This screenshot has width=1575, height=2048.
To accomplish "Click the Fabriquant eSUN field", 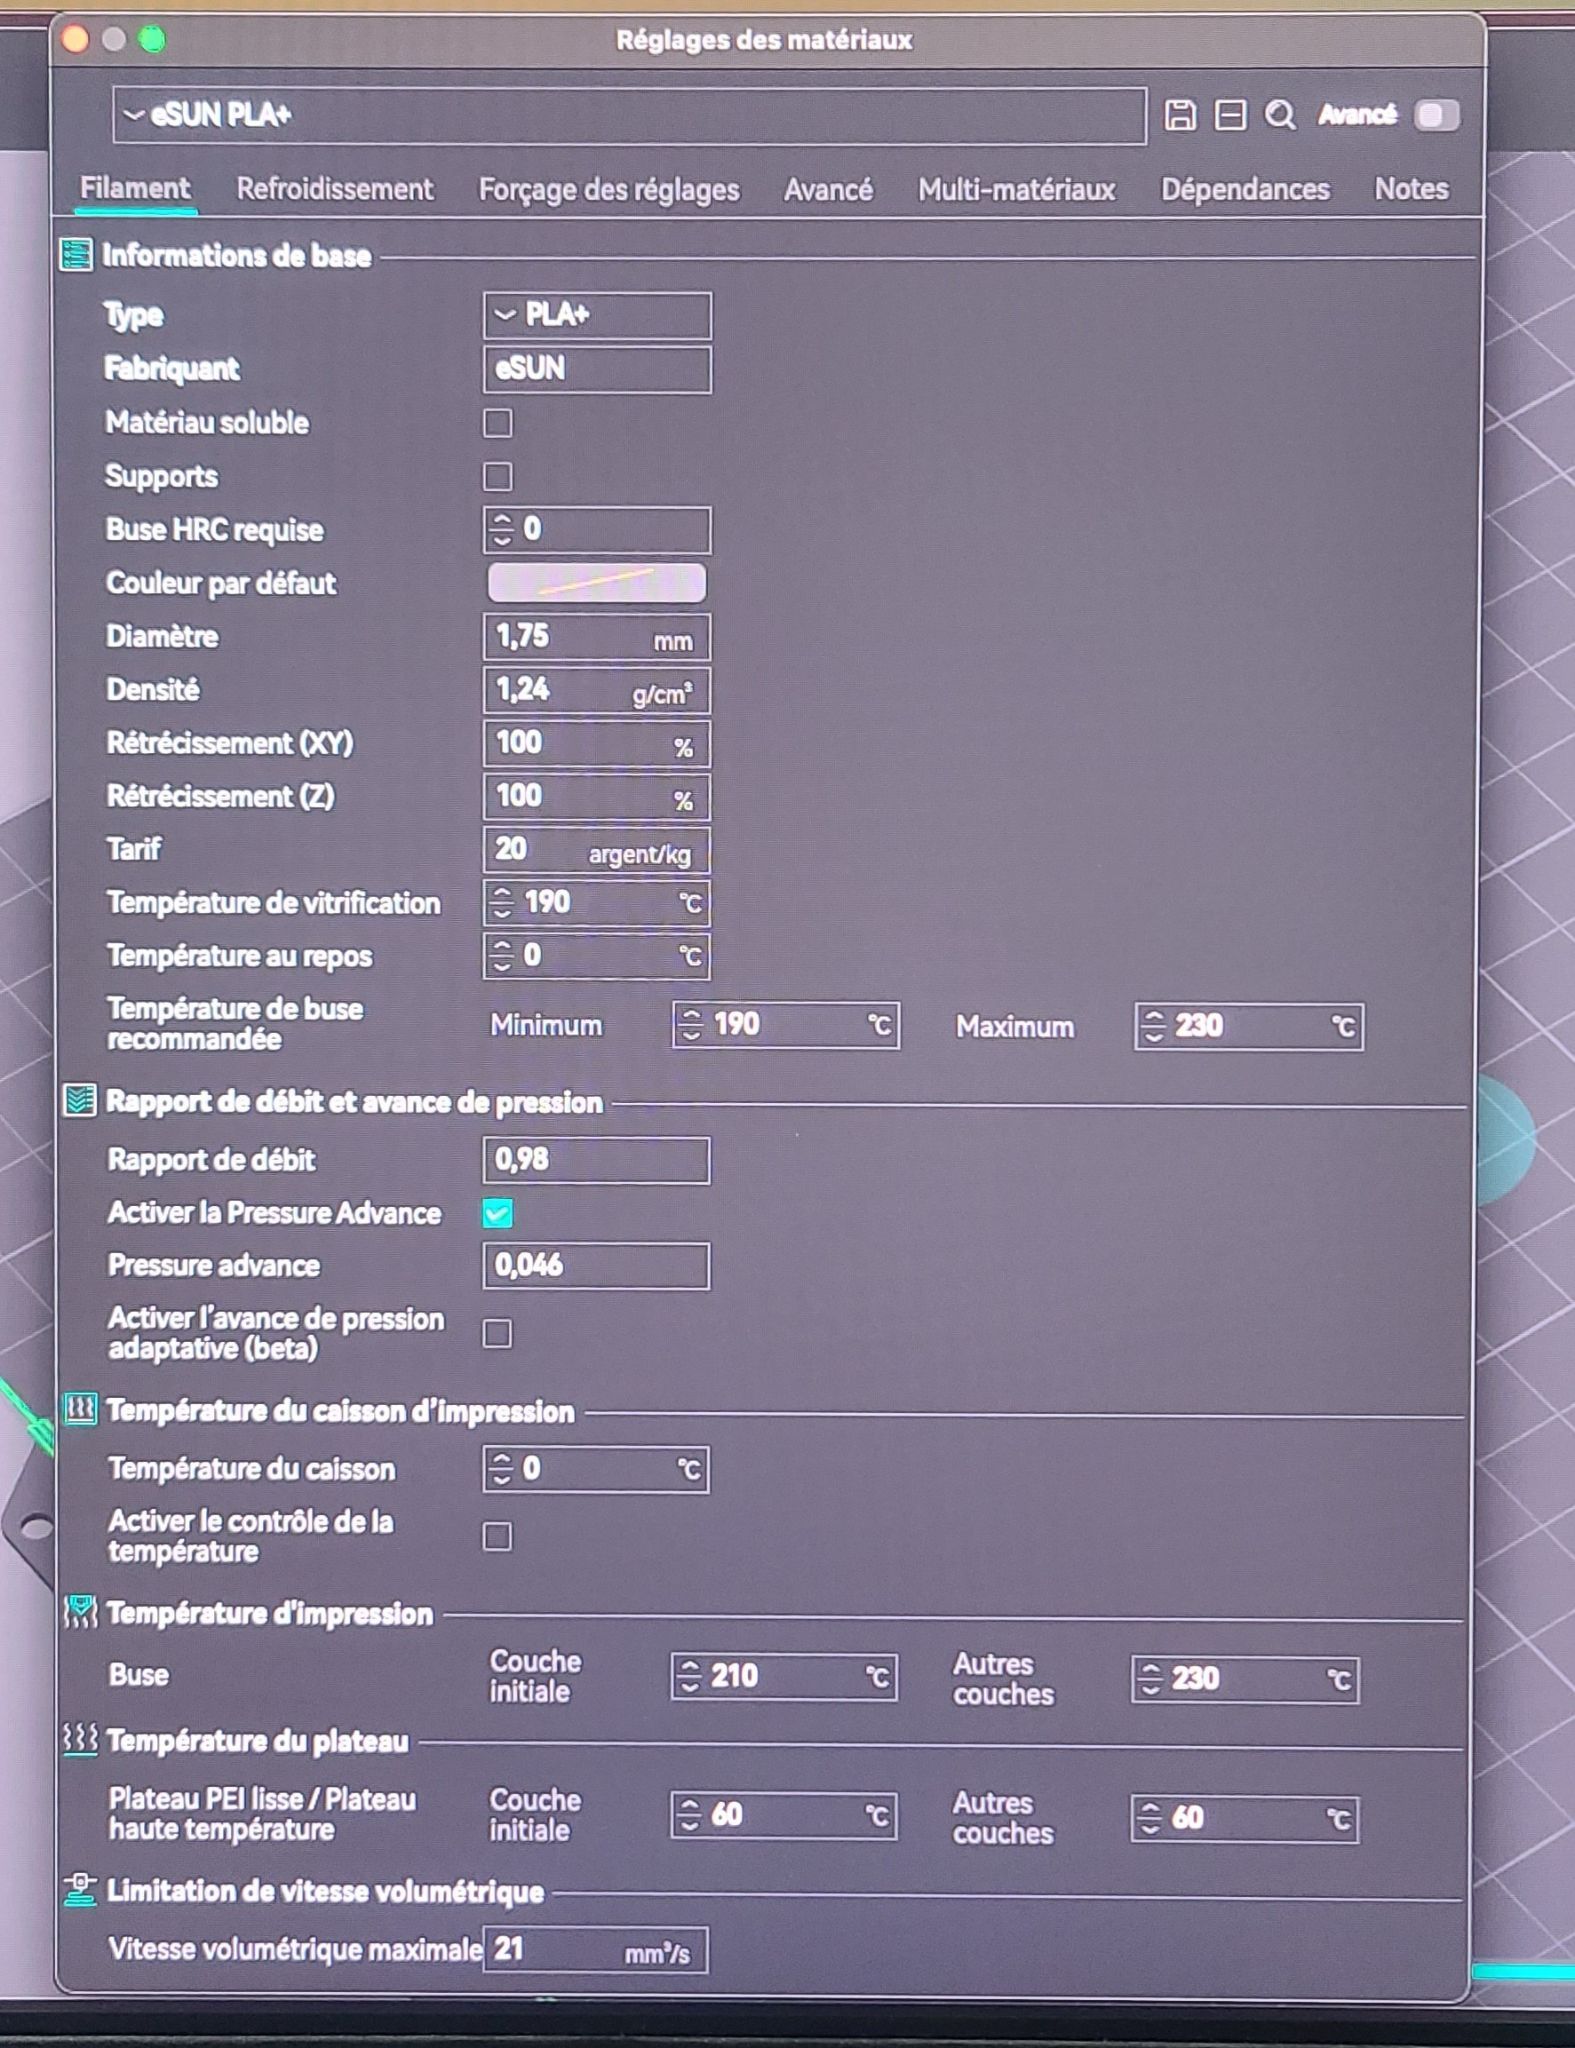I will tap(598, 369).
